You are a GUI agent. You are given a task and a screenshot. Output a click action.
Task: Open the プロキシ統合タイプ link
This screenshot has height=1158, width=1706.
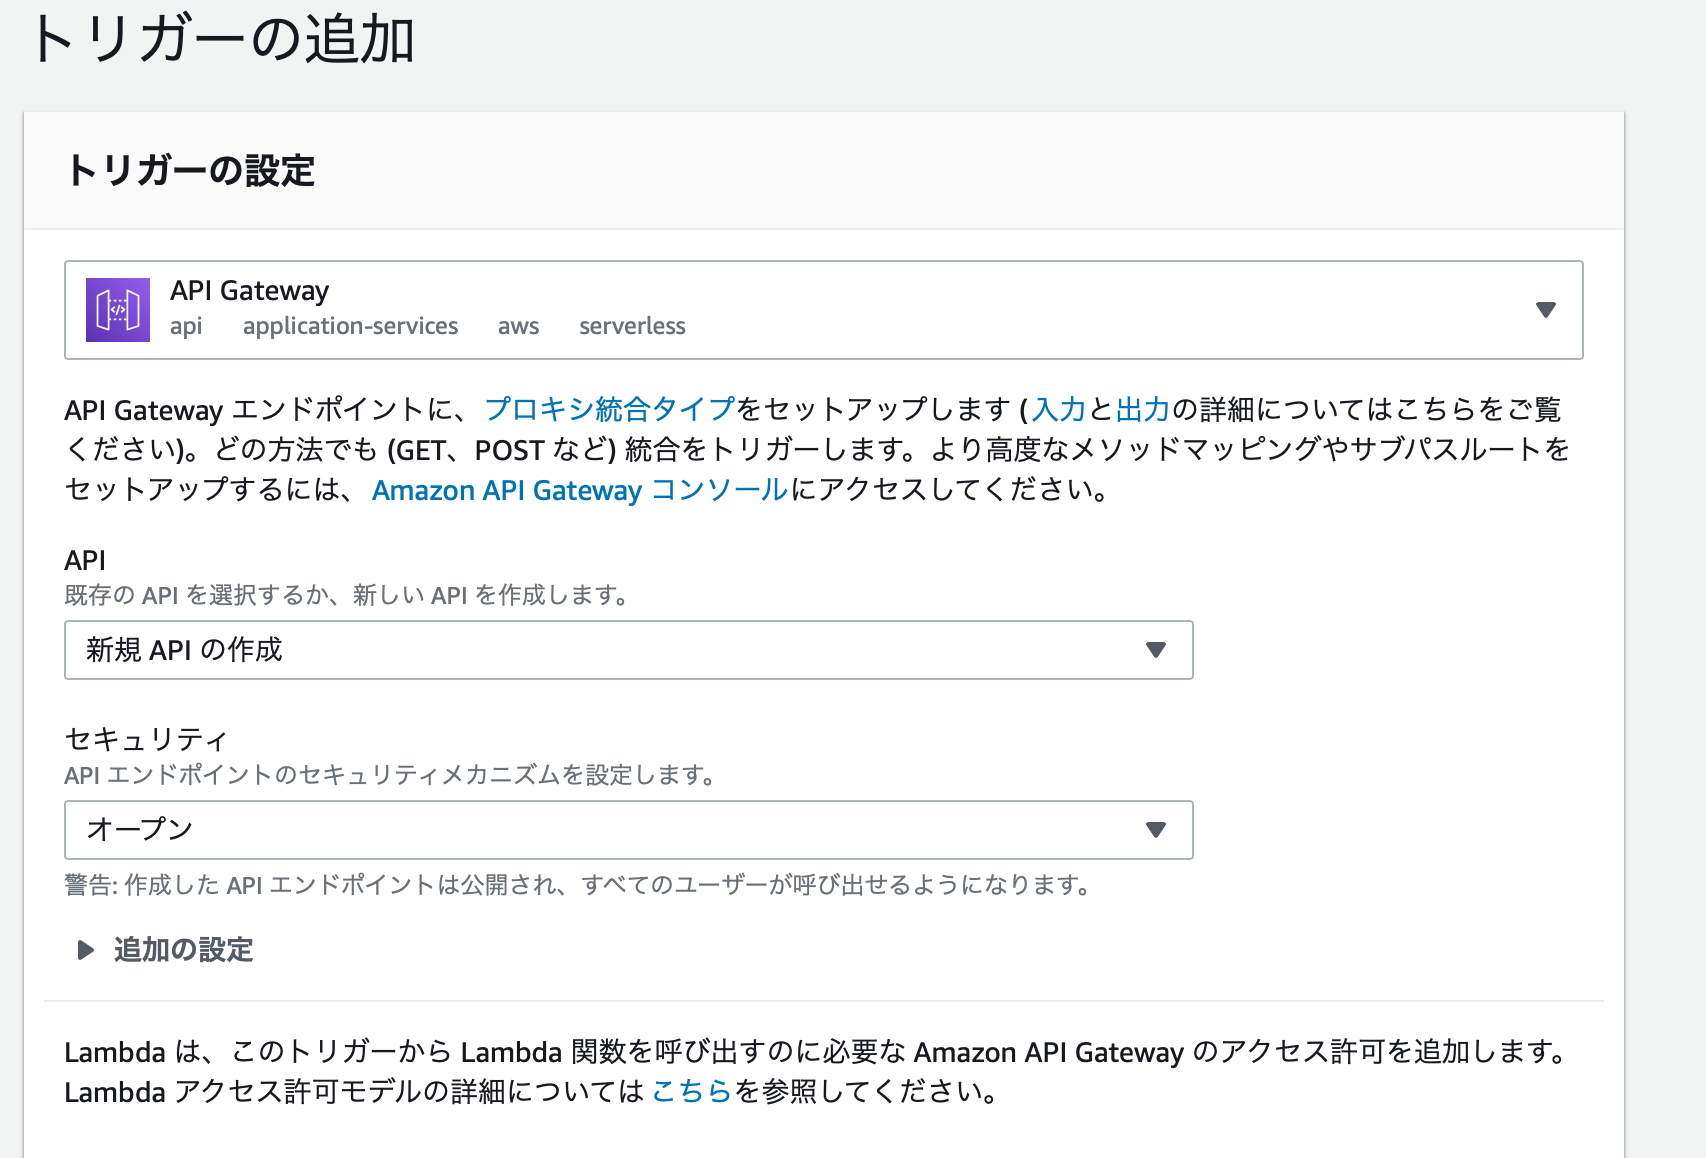610,409
